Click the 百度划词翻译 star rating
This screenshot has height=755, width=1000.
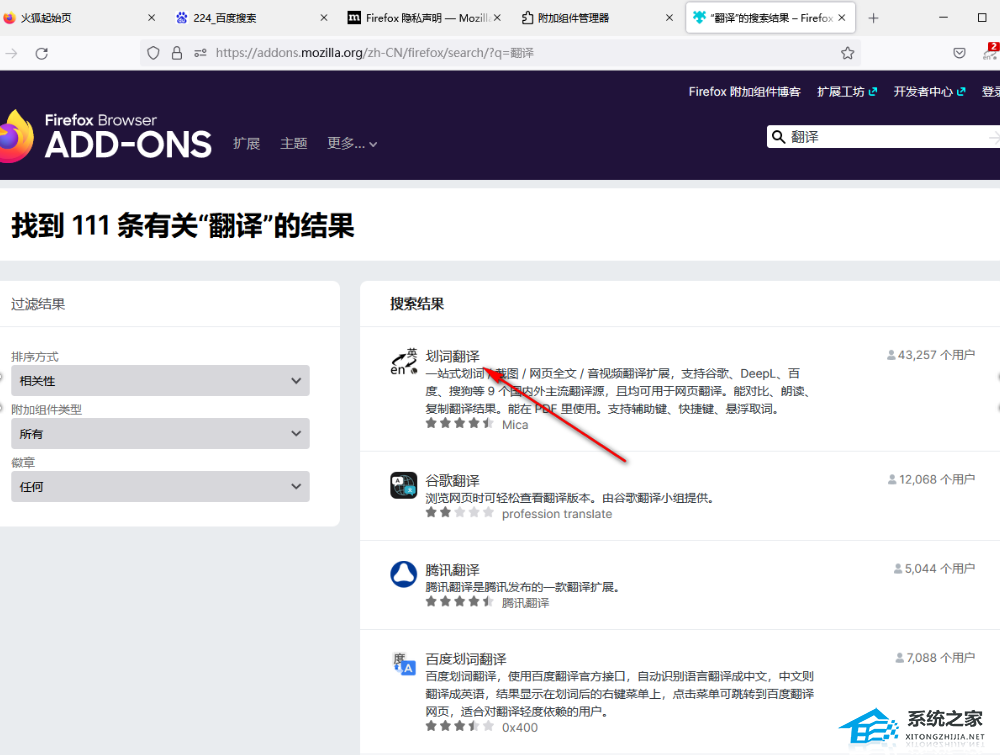tap(459, 726)
